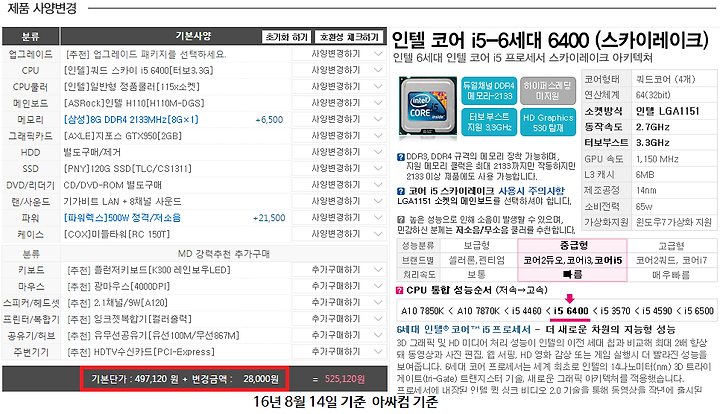Viewport: 720px width, 414px height.
Task: Click [PNY]120G SSD entry
Action: tap(128, 169)
